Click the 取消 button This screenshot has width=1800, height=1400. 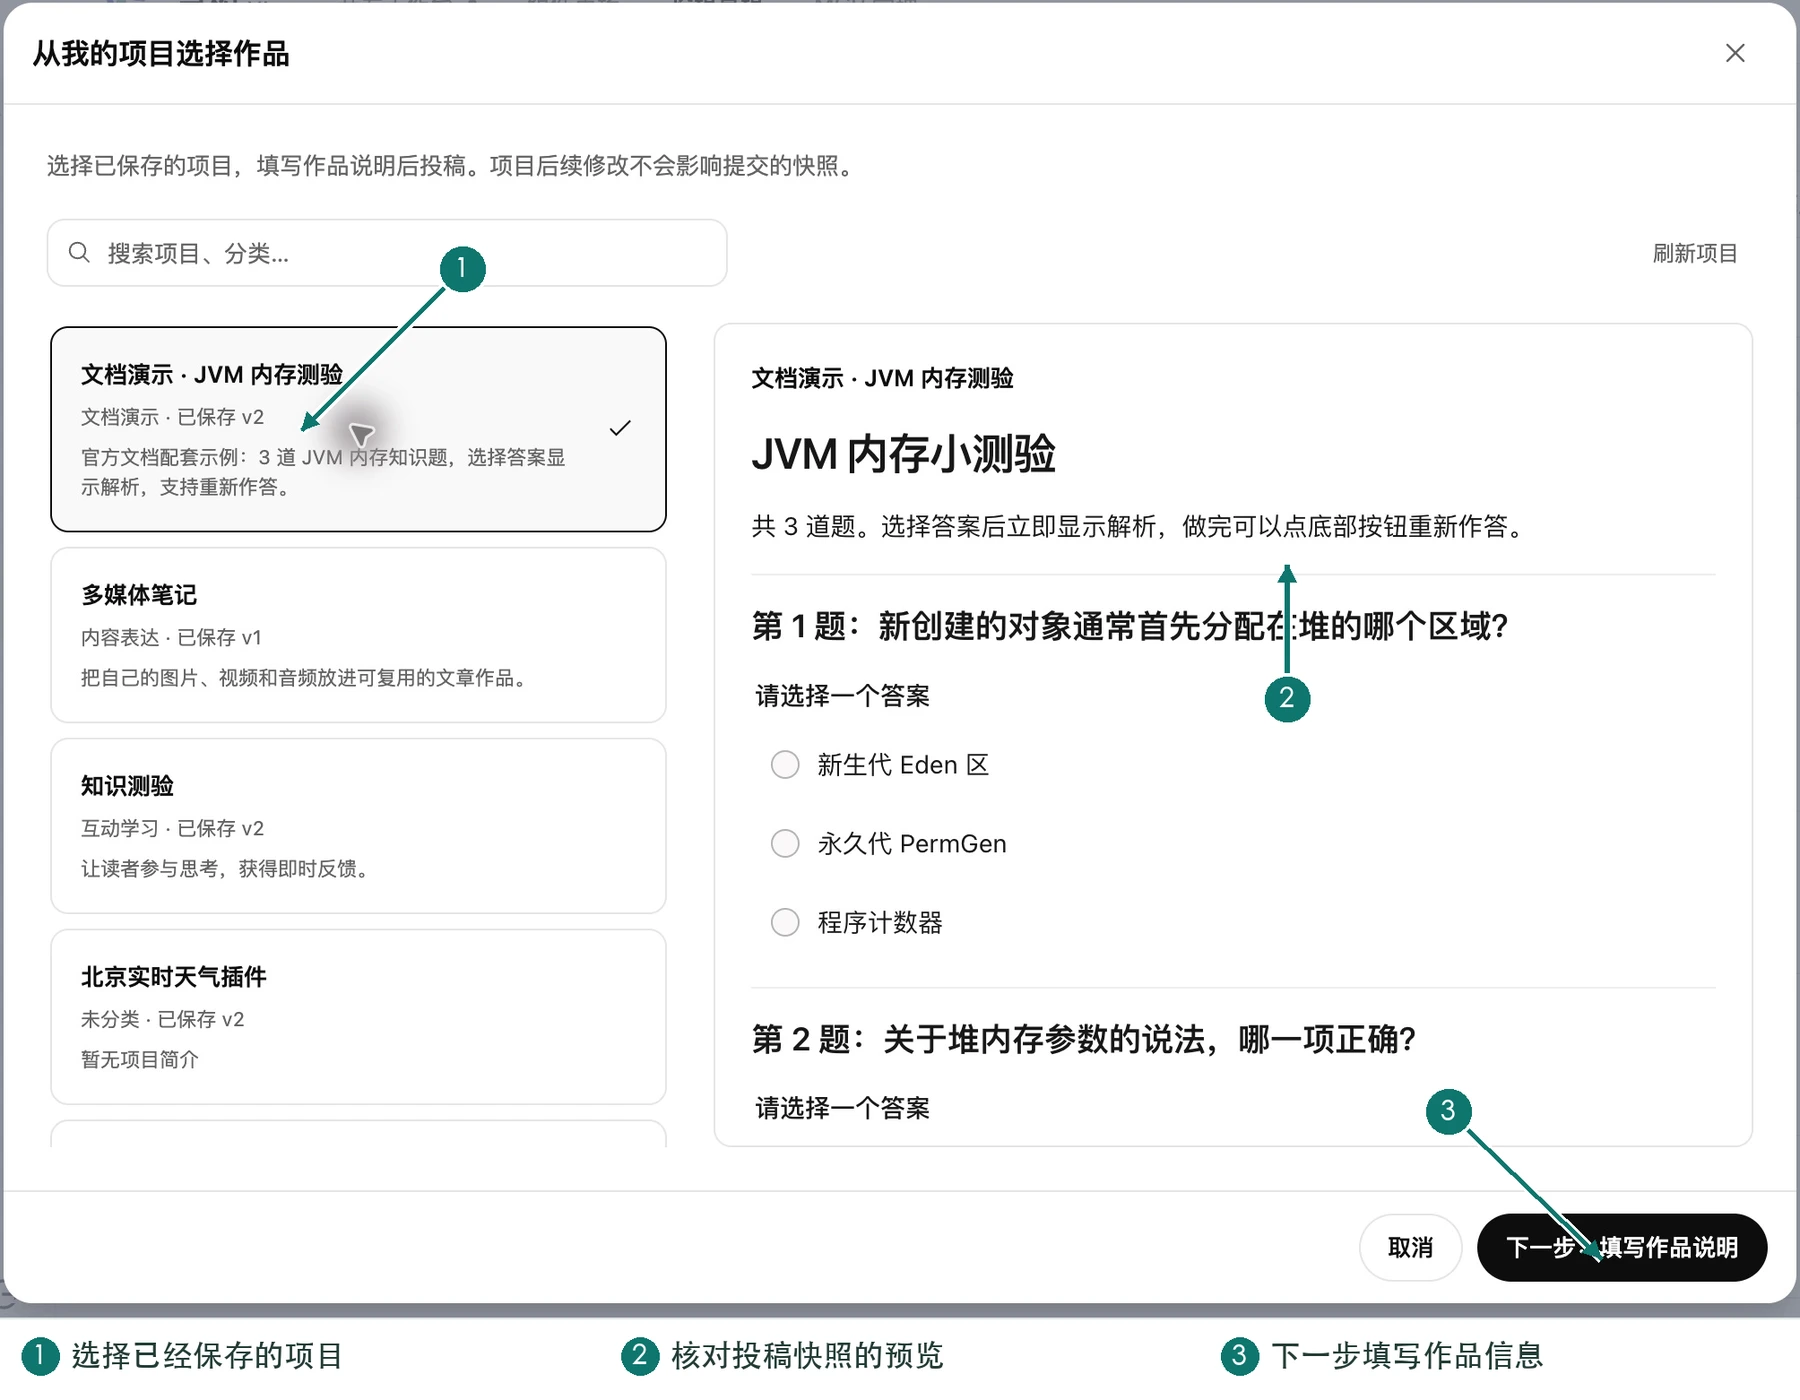pos(1410,1247)
